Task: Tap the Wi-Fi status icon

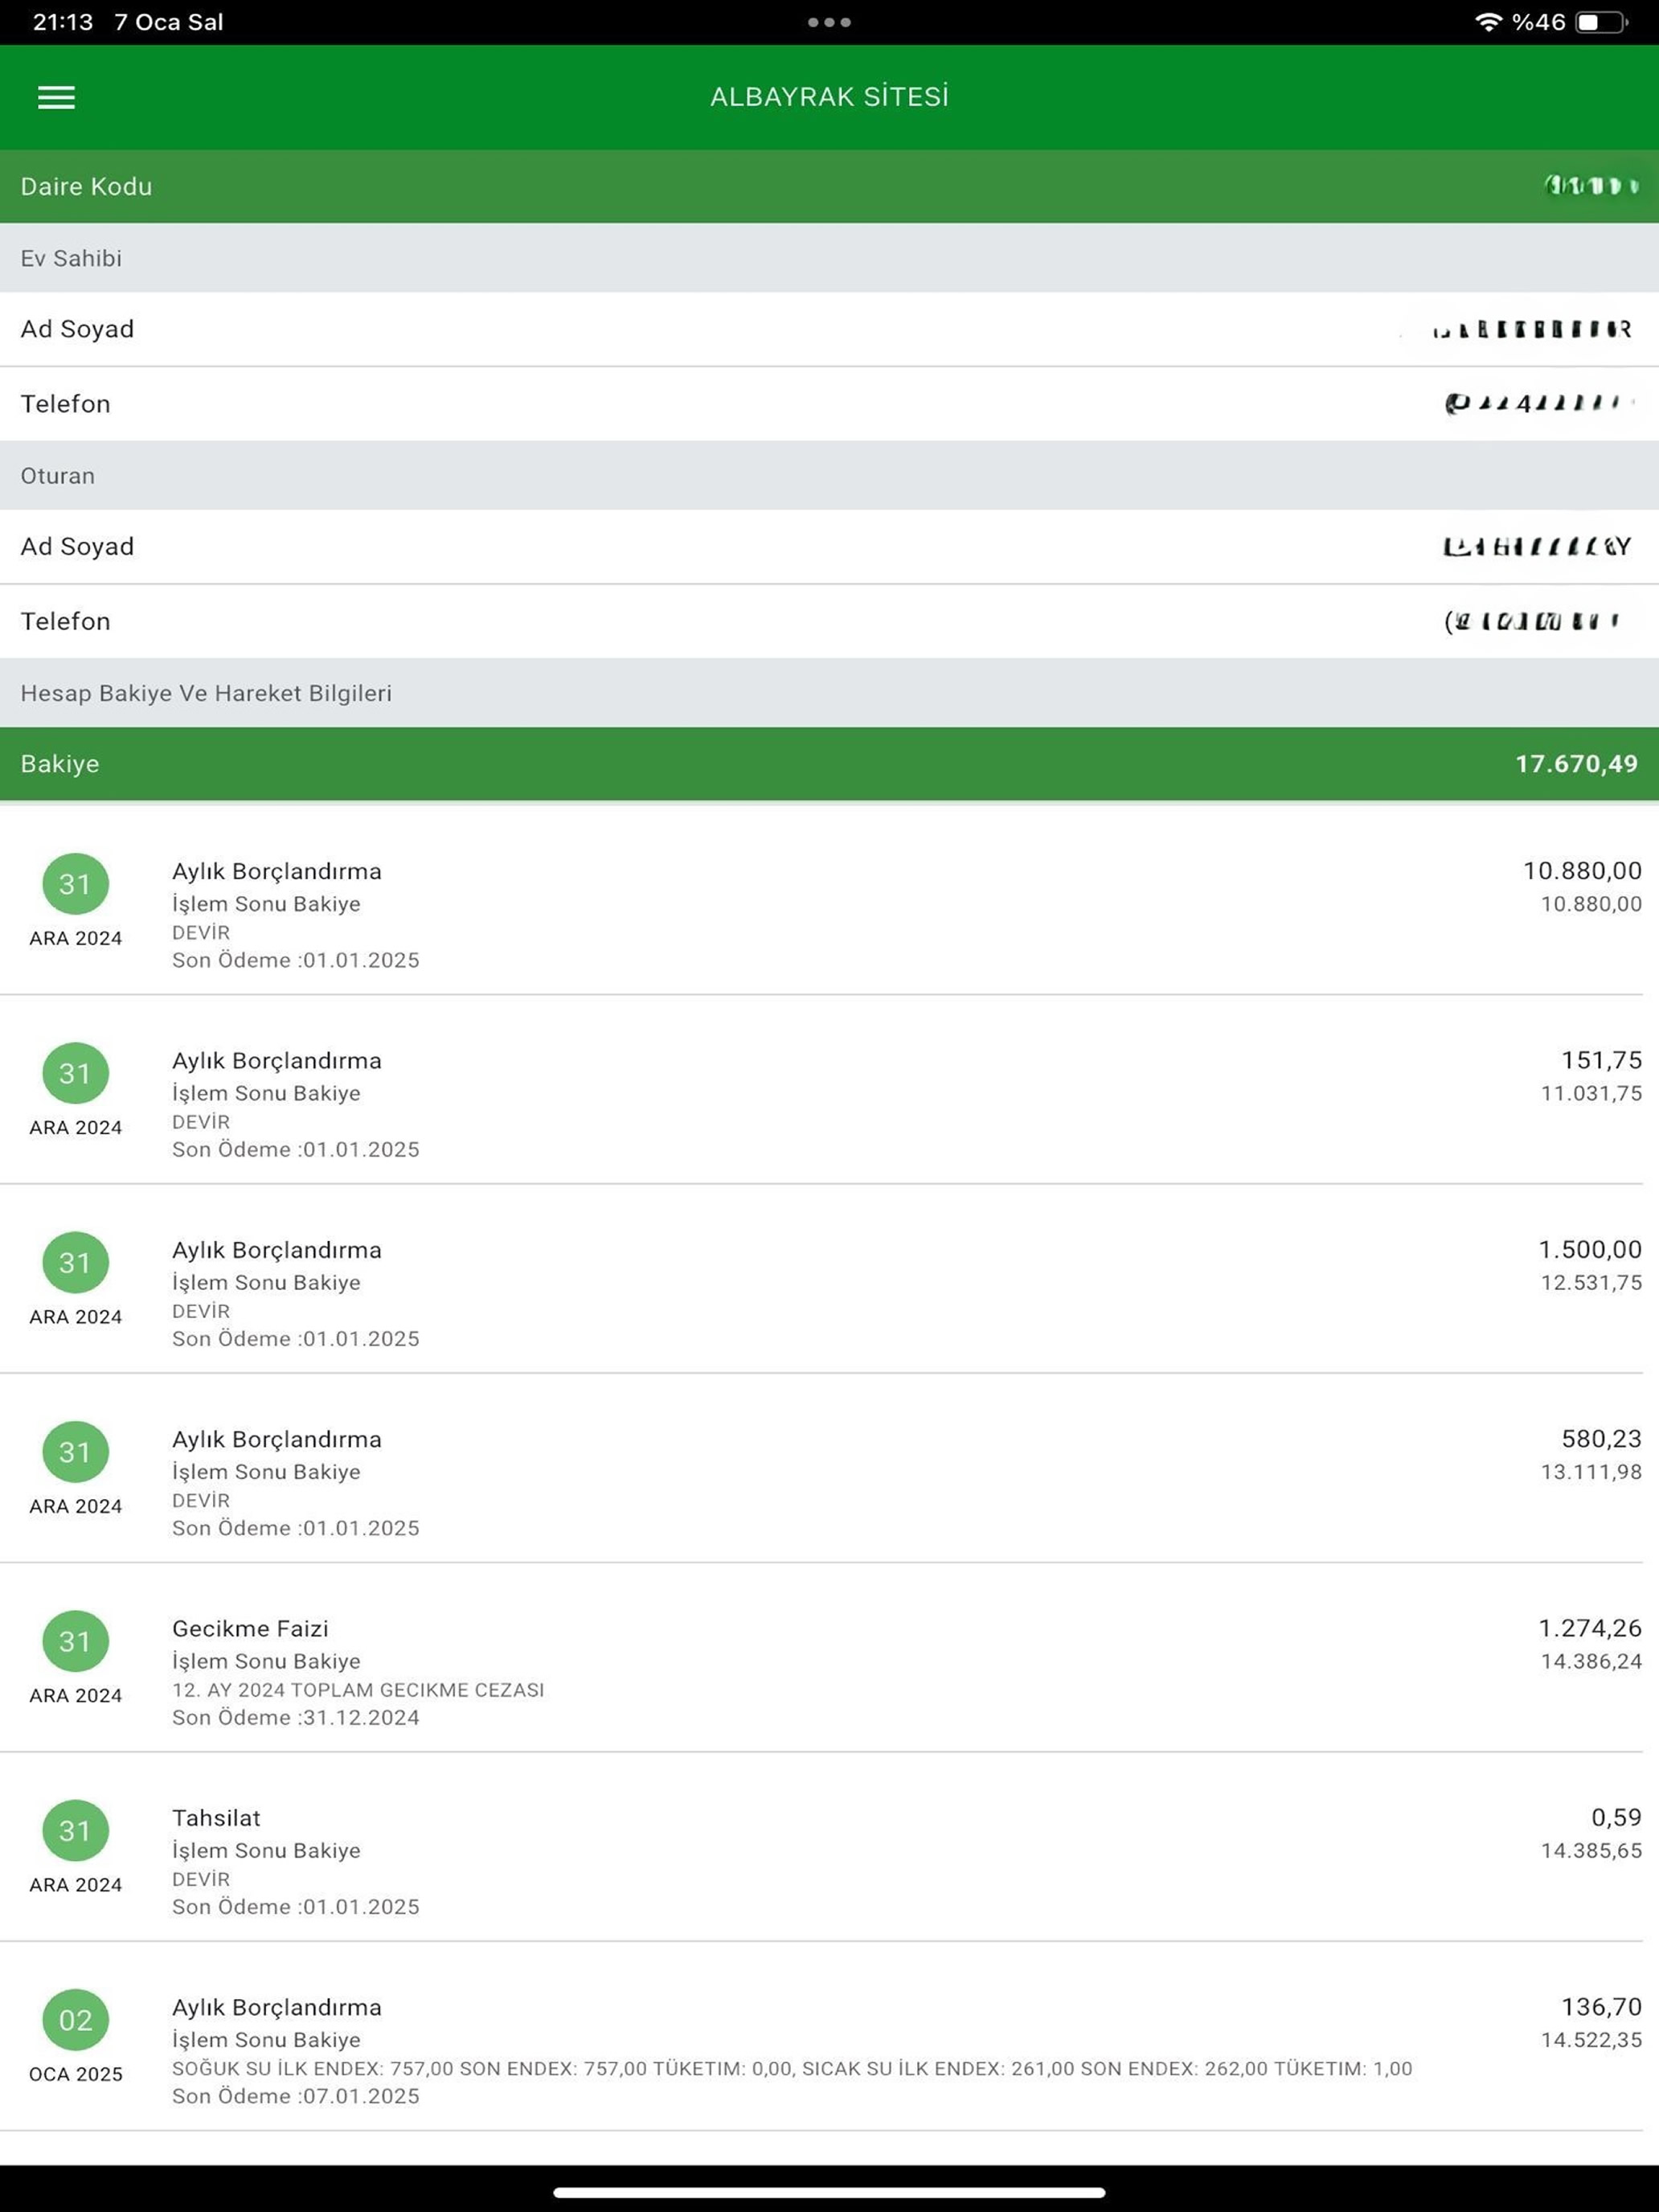Action: pyautogui.click(x=1488, y=22)
